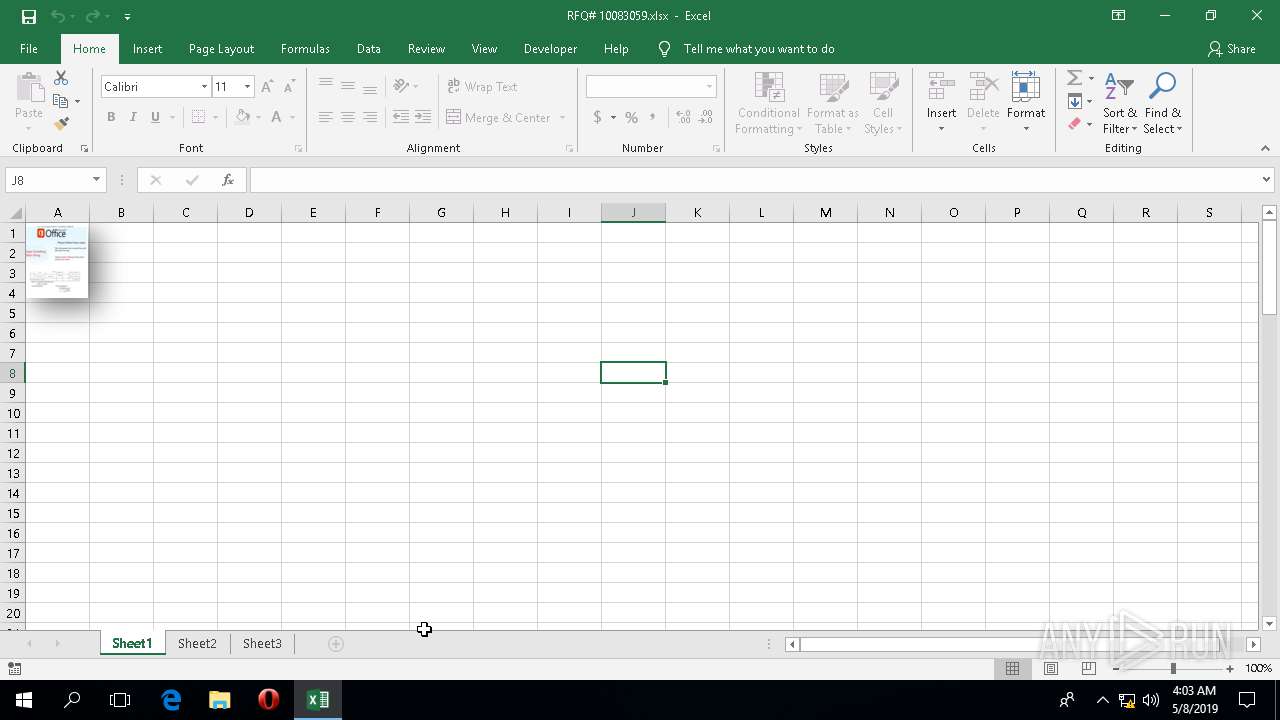This screenshot has height=720, width=1280.
Task: Toggle Align Right
Action: pyautogui.click(x=370, y=117)
